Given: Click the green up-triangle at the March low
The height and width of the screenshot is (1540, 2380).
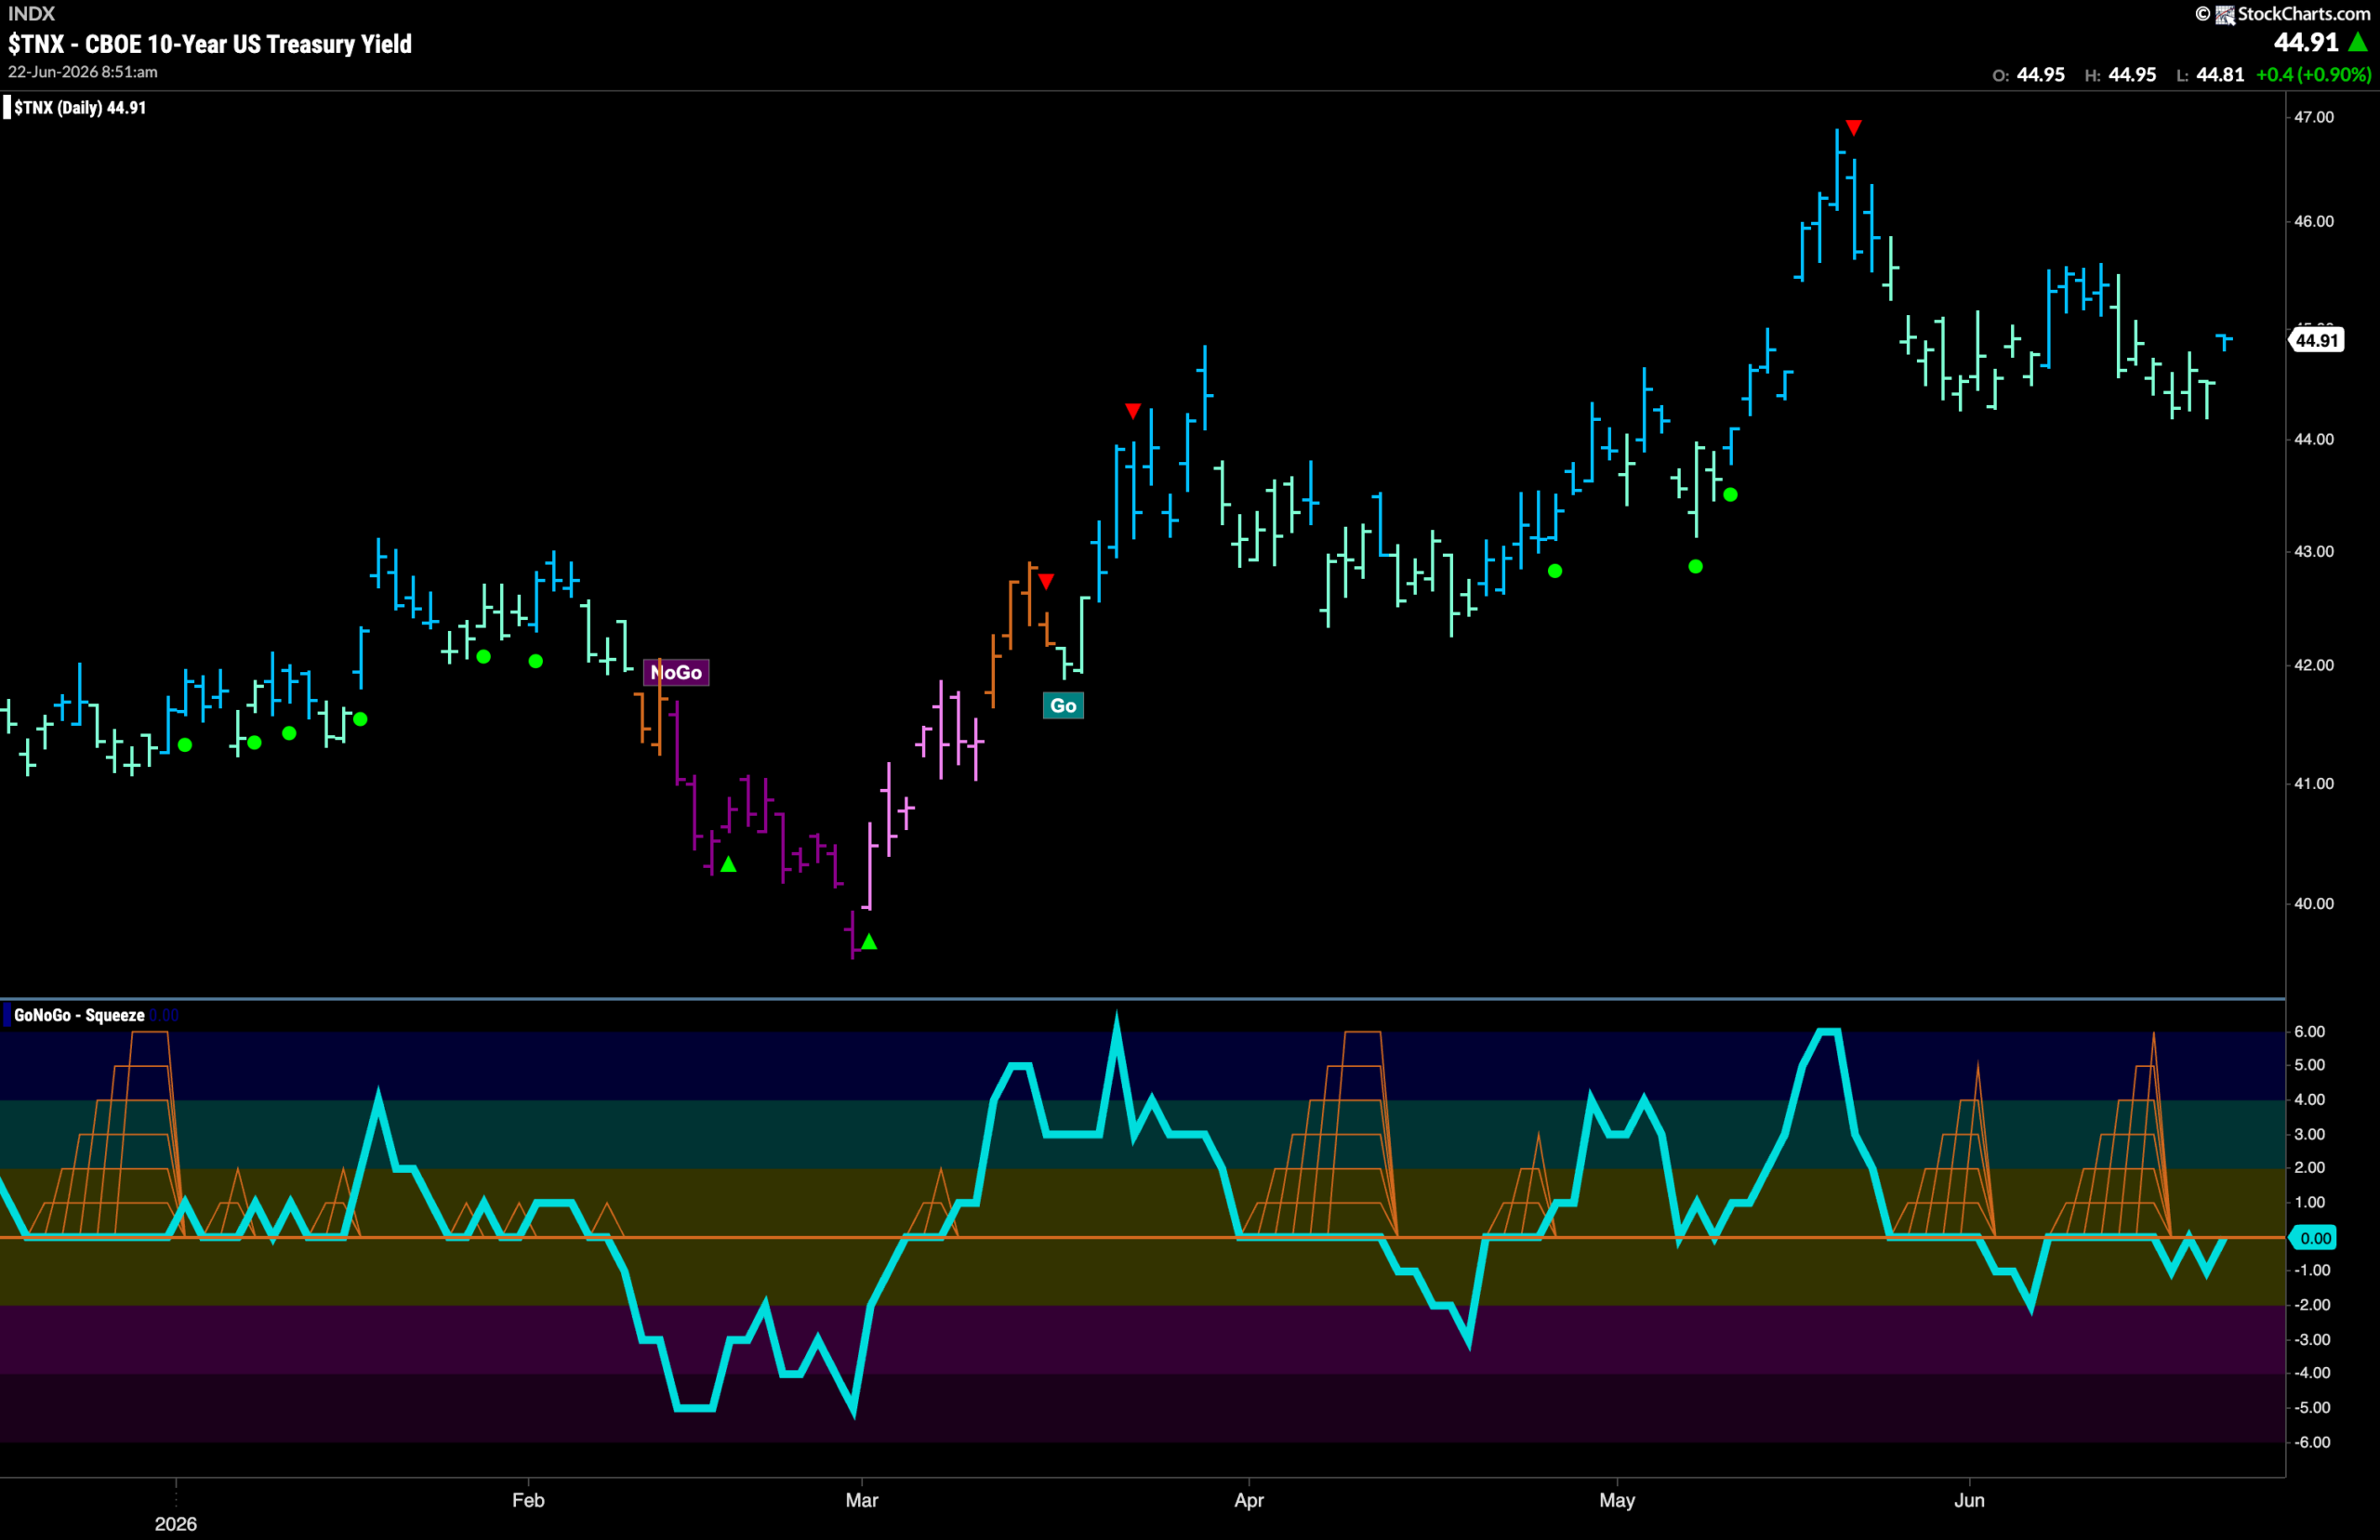Looking at the screenshot, I should pos(869,941).
